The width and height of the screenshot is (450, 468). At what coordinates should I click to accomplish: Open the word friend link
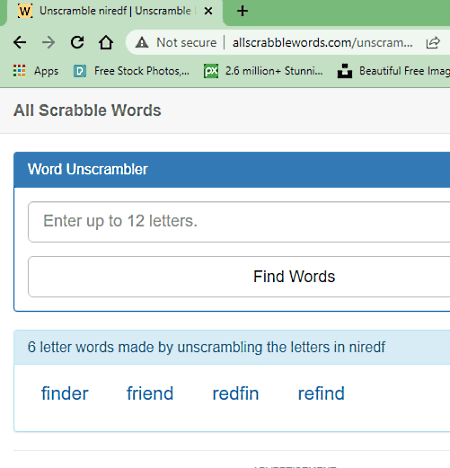coord(150,393)
